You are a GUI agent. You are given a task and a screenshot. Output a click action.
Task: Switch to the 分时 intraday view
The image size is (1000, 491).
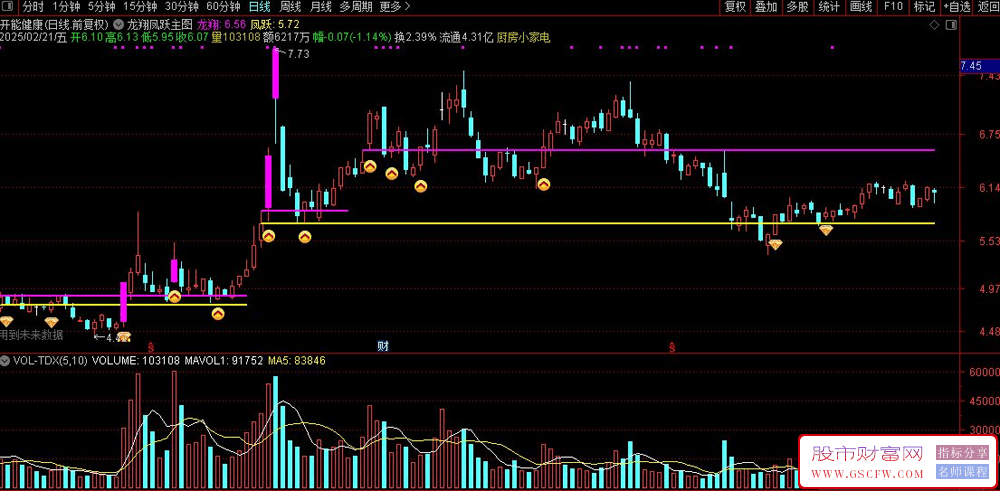pyautogui.click(x=33, y=7)
